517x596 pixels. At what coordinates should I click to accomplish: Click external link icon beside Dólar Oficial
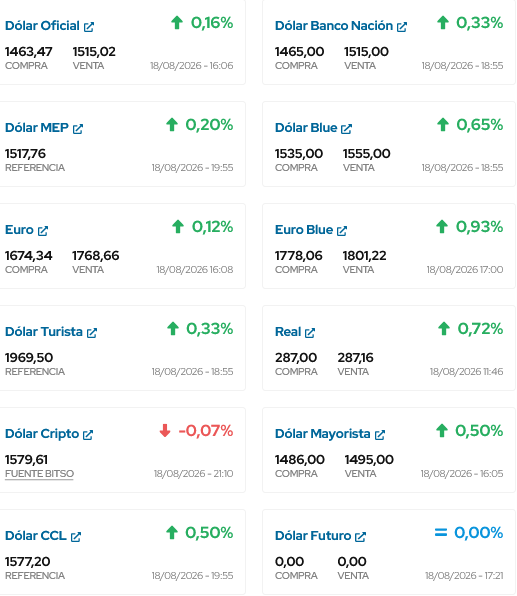89,27
